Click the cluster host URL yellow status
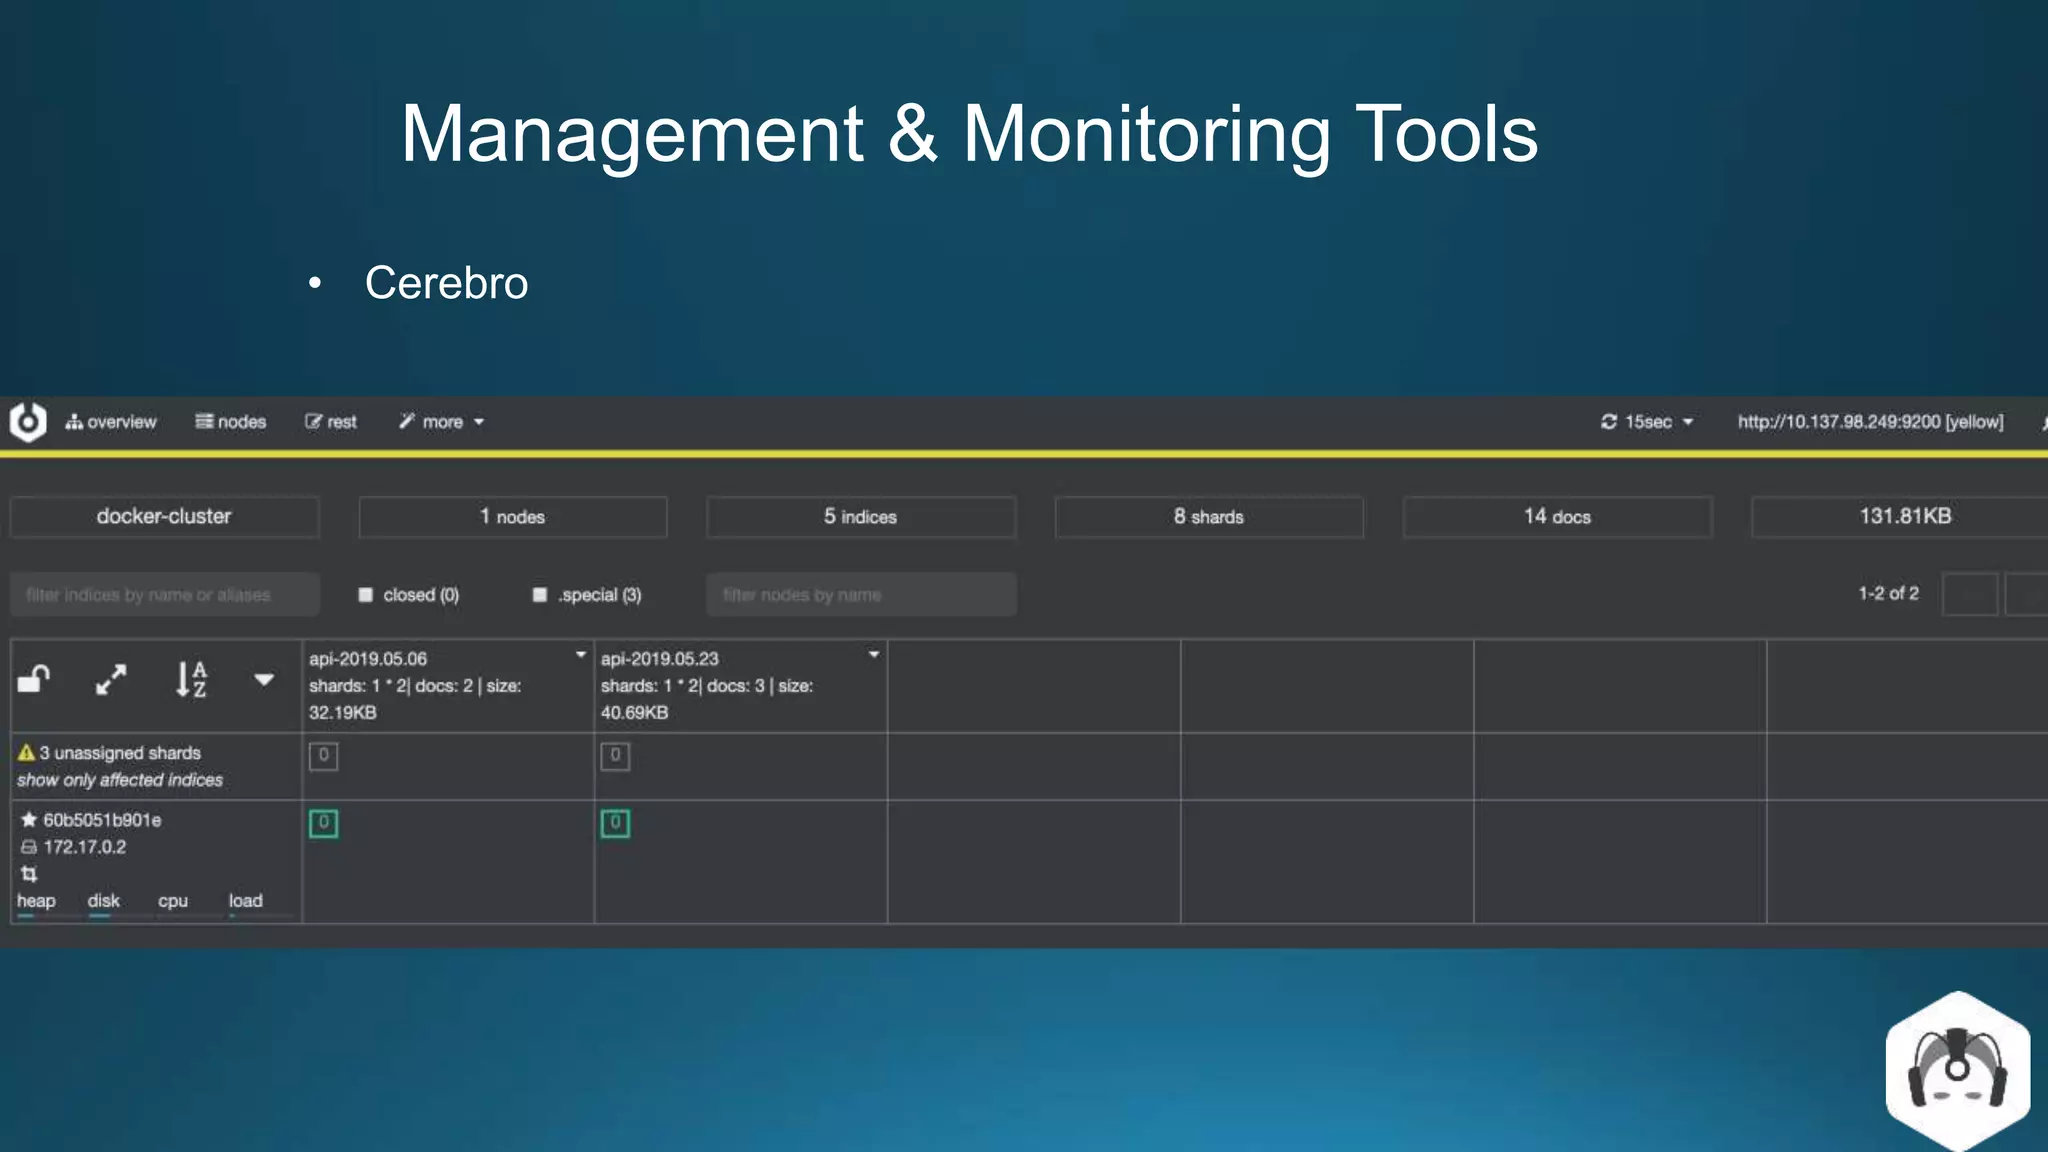This screenshot has width=2048, height=1152. pyautogui.click(x=1870, y=422)
